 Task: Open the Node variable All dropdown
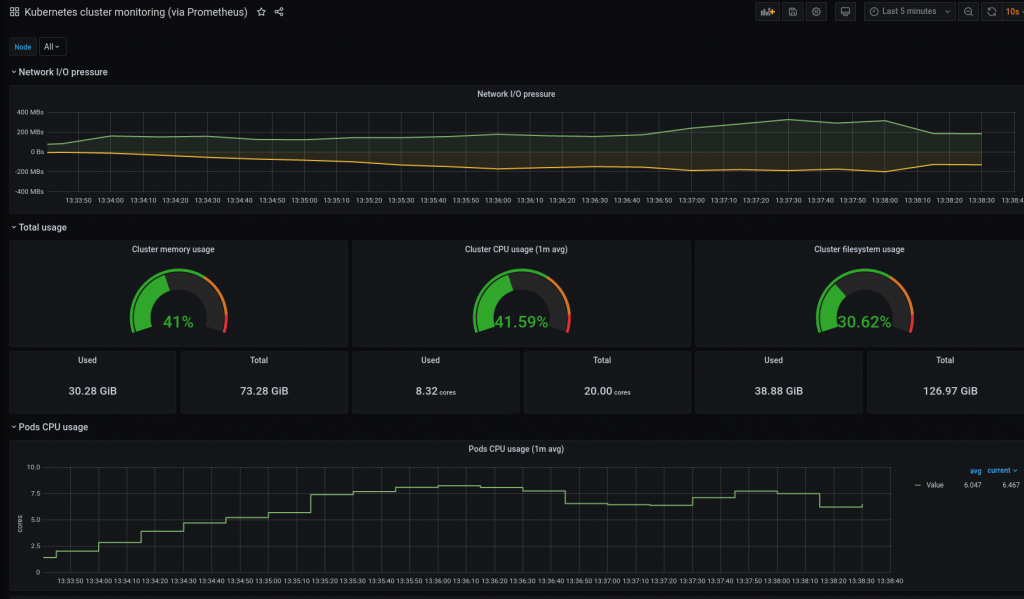pyautogui.click(x=52, y=46)
